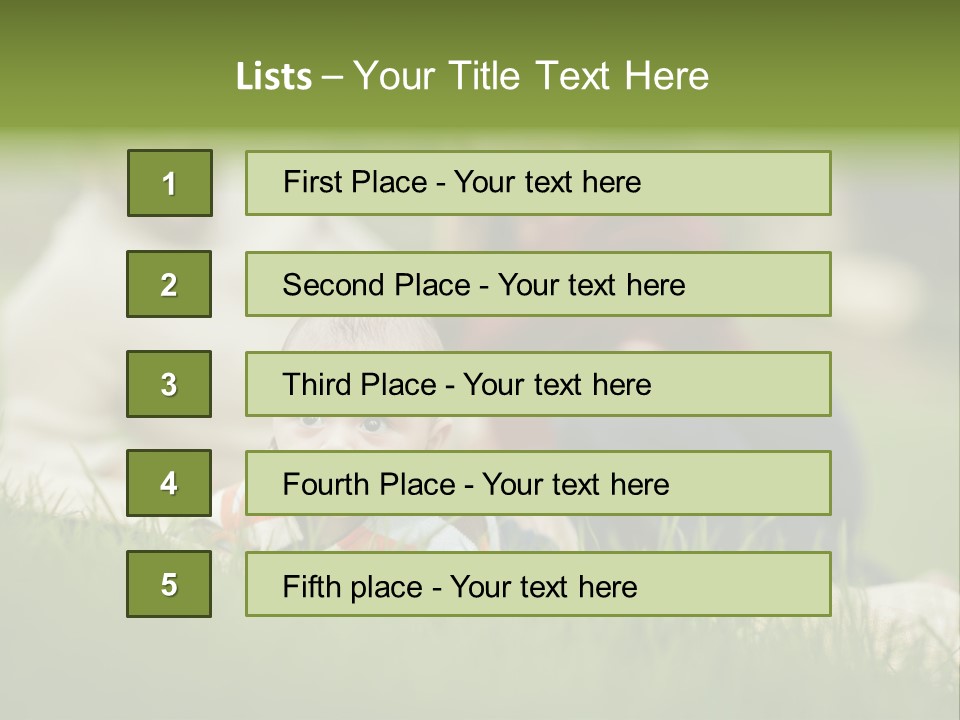
Task: Select the First Place text bar
Action: pos(538,183)
